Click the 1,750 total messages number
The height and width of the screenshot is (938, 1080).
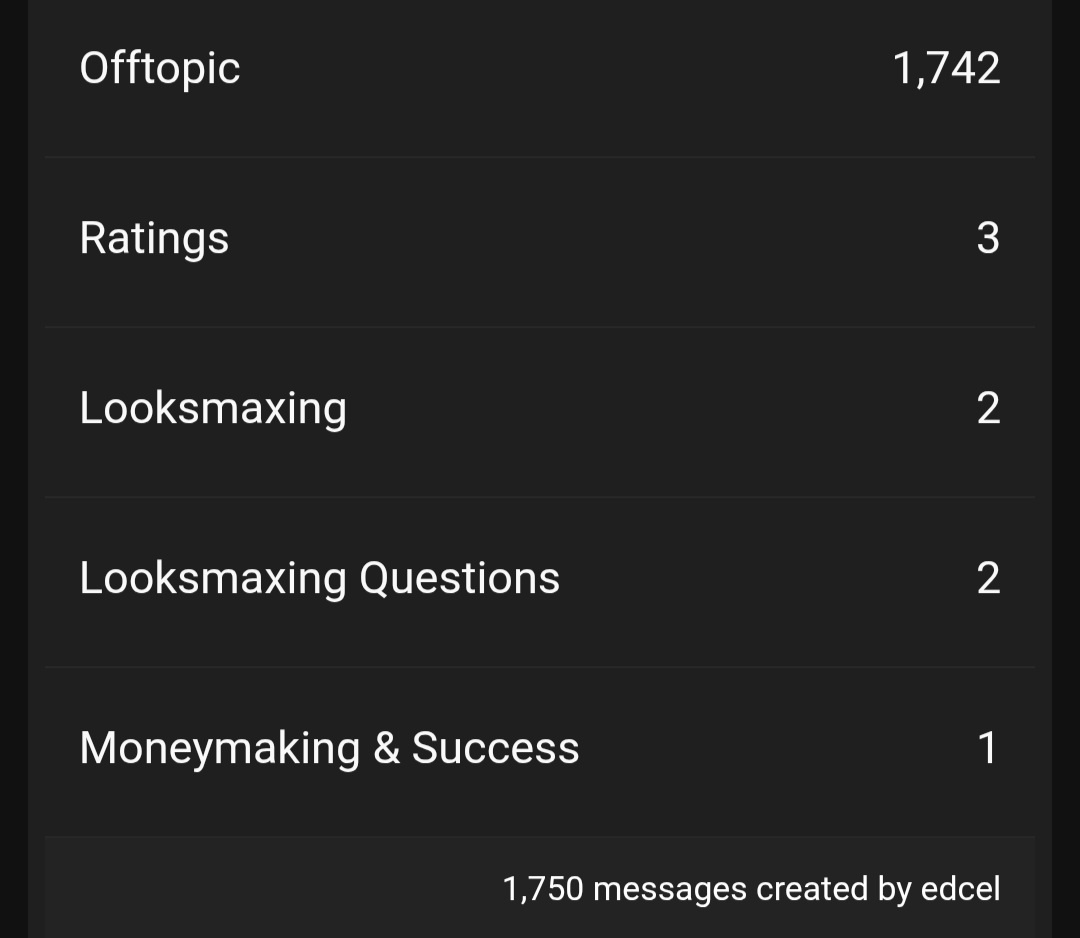pos(542,888)
